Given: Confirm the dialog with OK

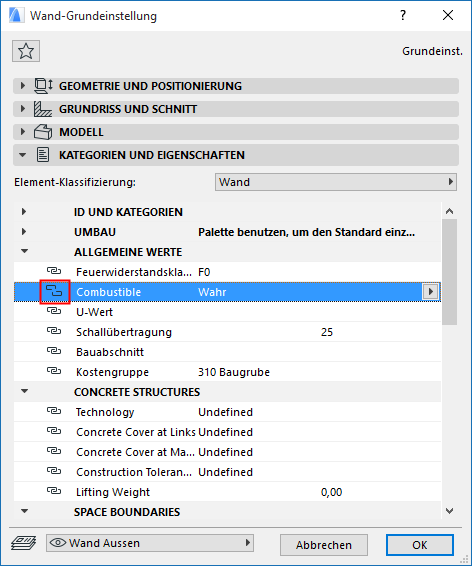Looking at the screenshot, I should (420, 545).
